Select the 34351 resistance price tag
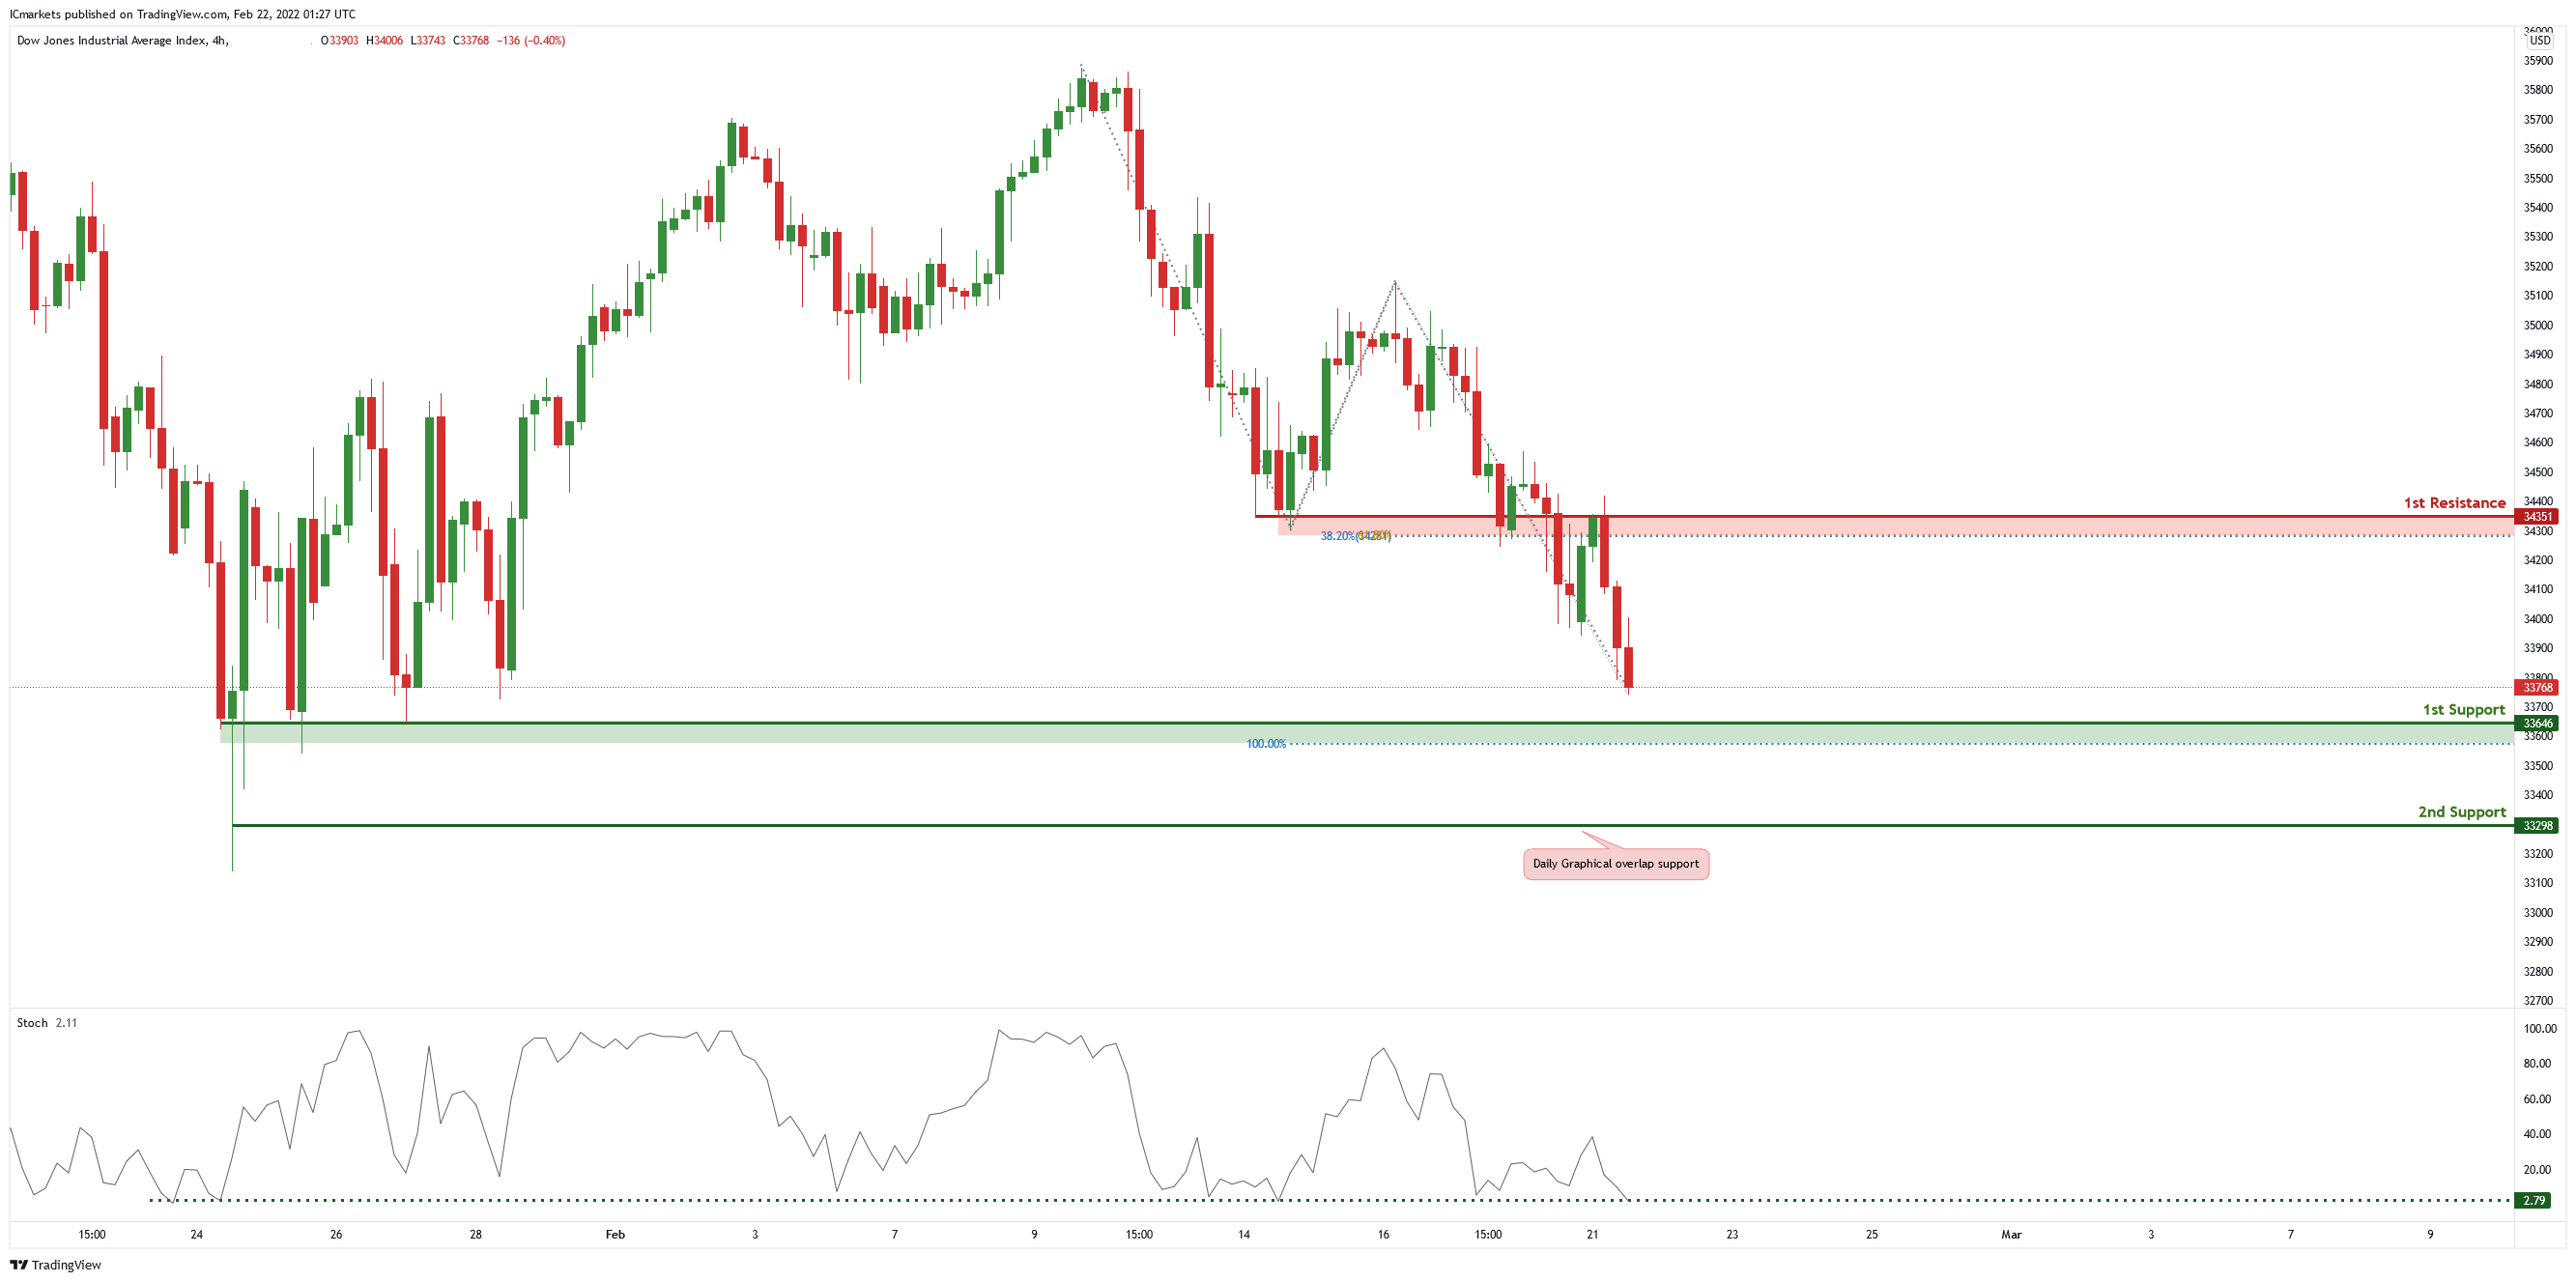The width and height of the screenshot is (2576, 1282). coord(2537,517)
